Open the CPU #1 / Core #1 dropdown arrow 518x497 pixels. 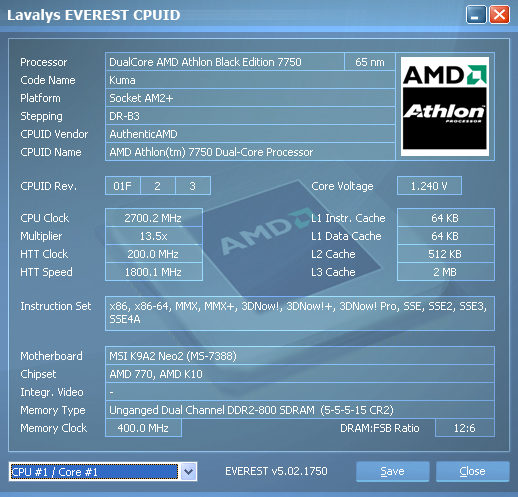pos(189,472)
